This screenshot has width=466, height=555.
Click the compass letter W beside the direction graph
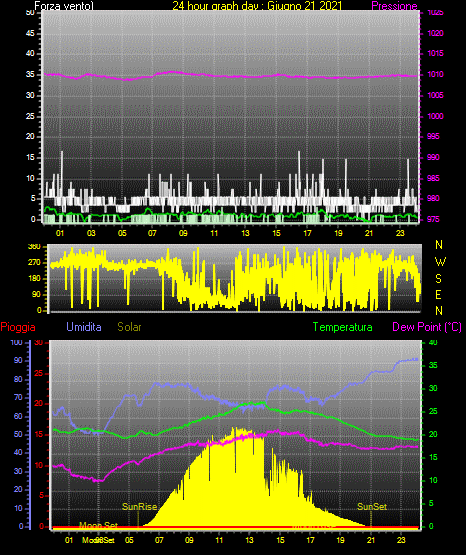[x=440, y=262]
